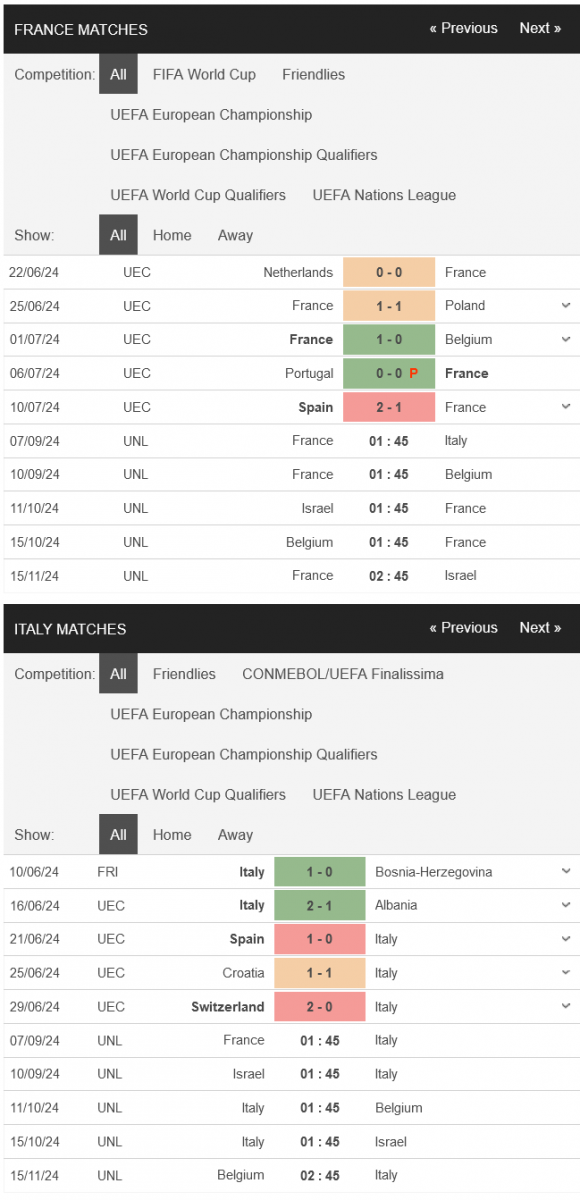This screenshot has height=1200, width=580.
Task: Select FIFA World Cup filter for France
Action: coord(204,74)
